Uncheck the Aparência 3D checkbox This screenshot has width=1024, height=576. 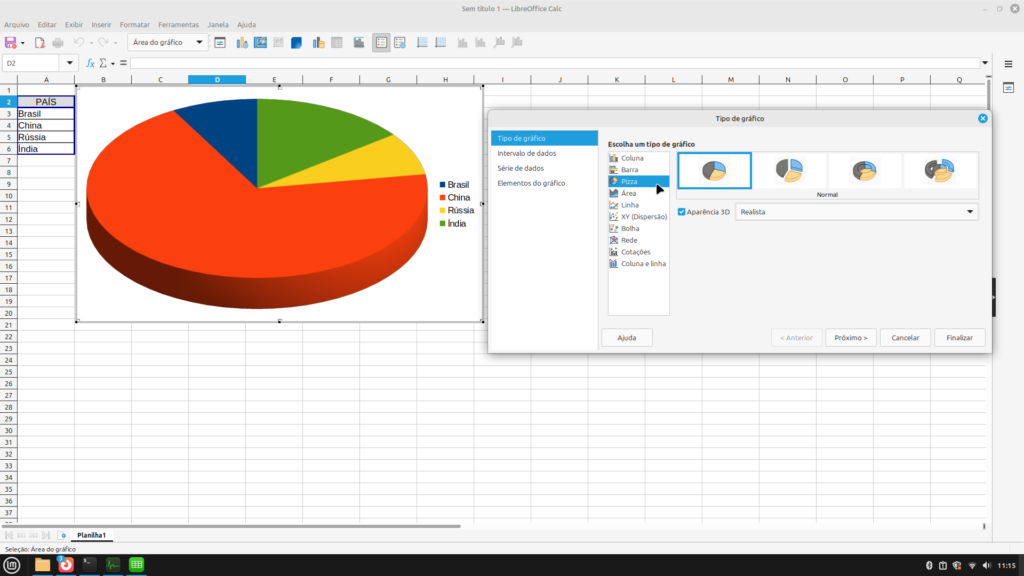coord(682,212)
